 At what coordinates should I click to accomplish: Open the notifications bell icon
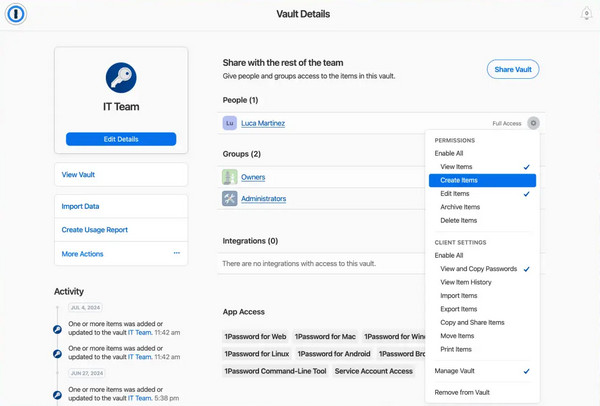586,14
